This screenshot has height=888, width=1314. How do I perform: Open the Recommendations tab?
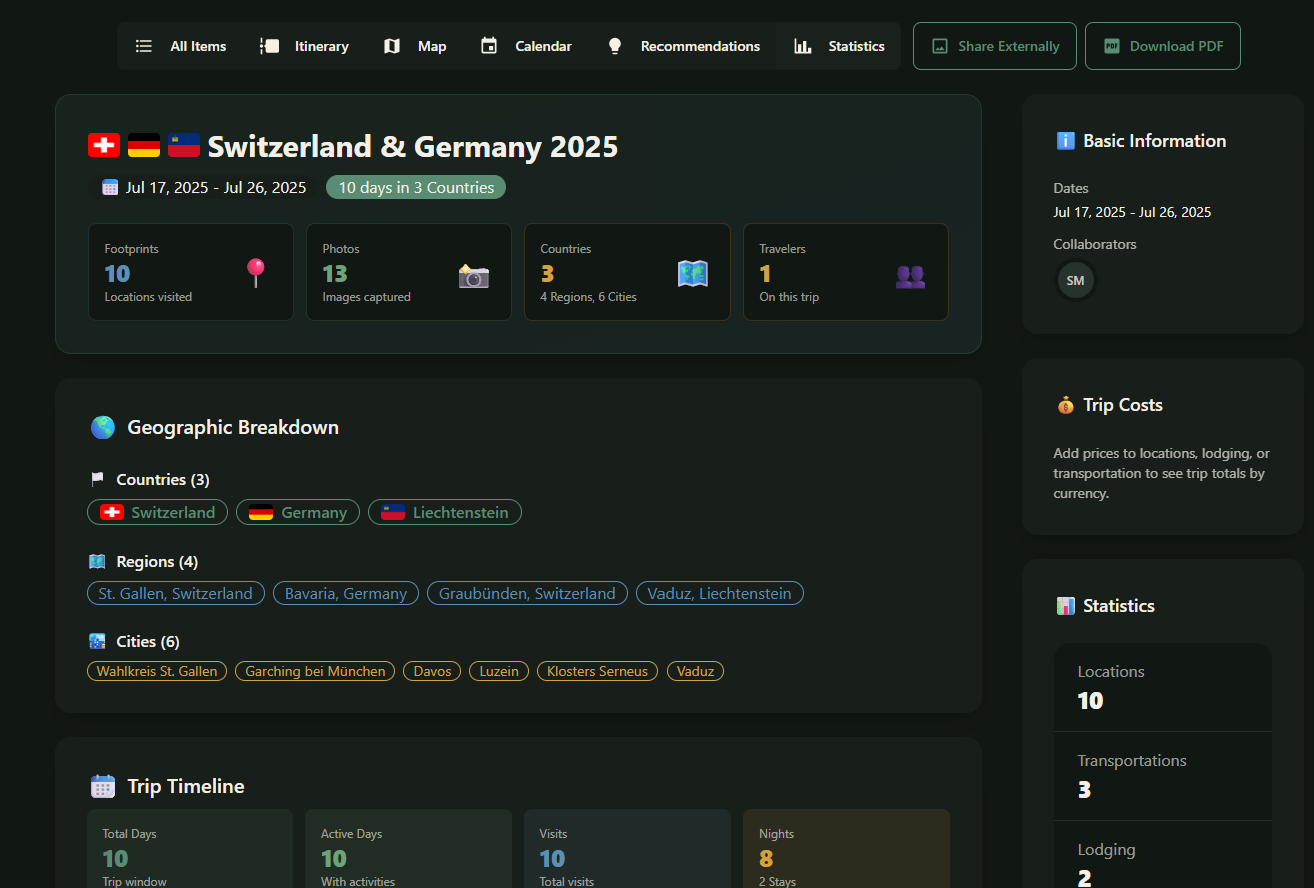(683, 46)
